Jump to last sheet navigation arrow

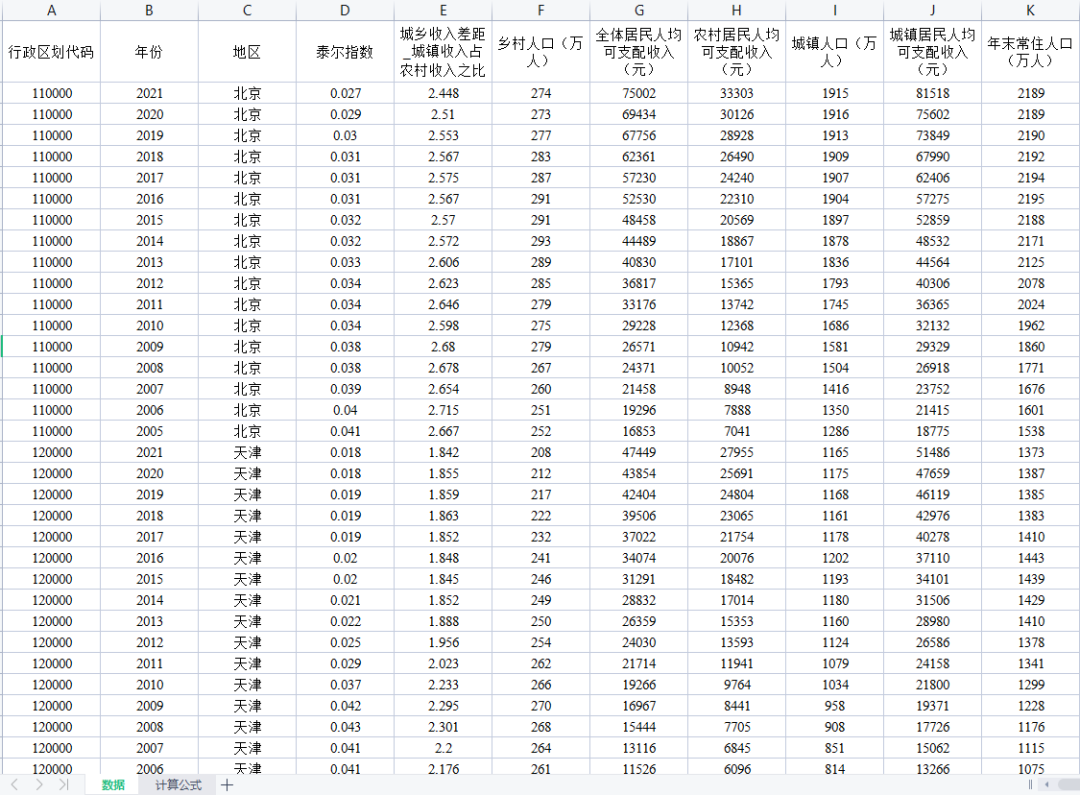tap(64, 785)
